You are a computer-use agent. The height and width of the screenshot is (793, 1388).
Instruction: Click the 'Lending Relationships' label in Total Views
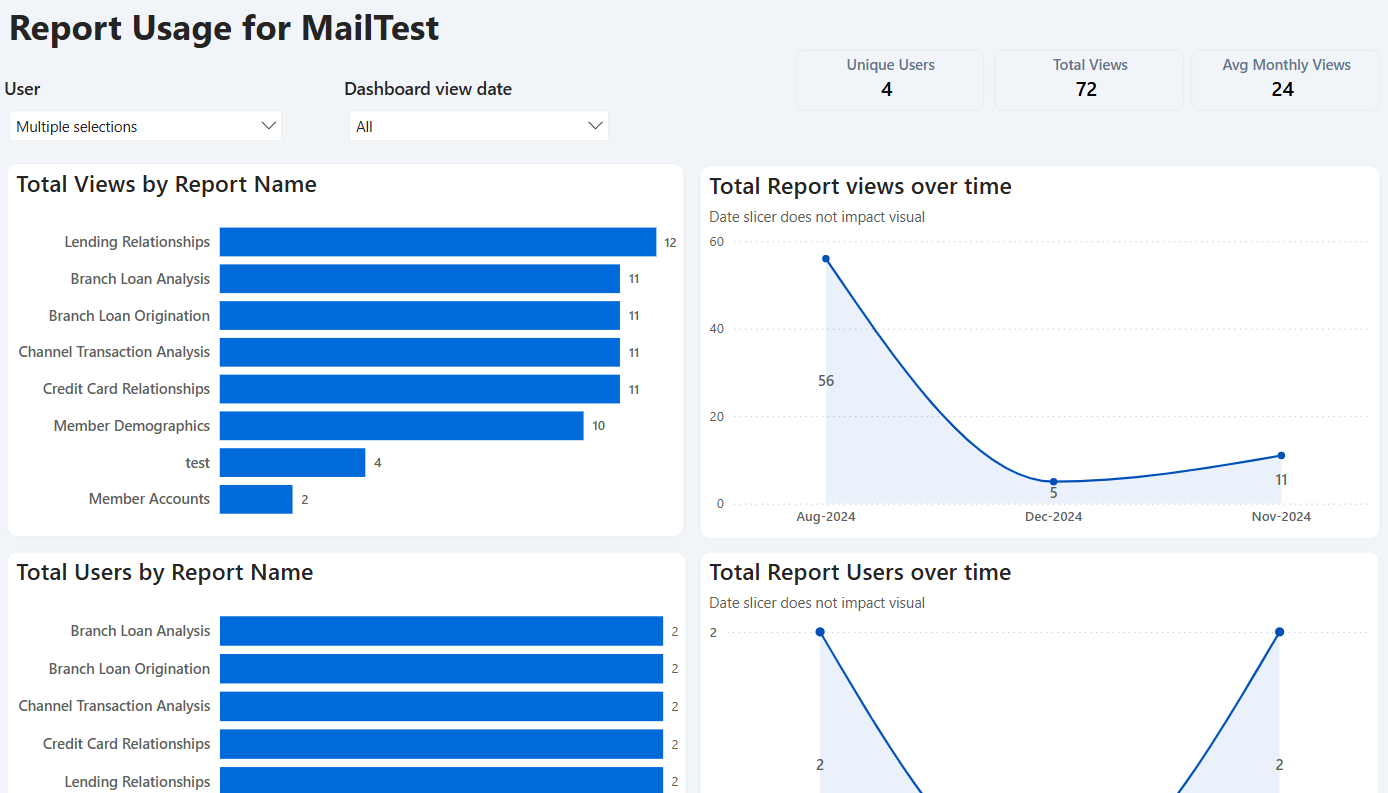point(137,242)
